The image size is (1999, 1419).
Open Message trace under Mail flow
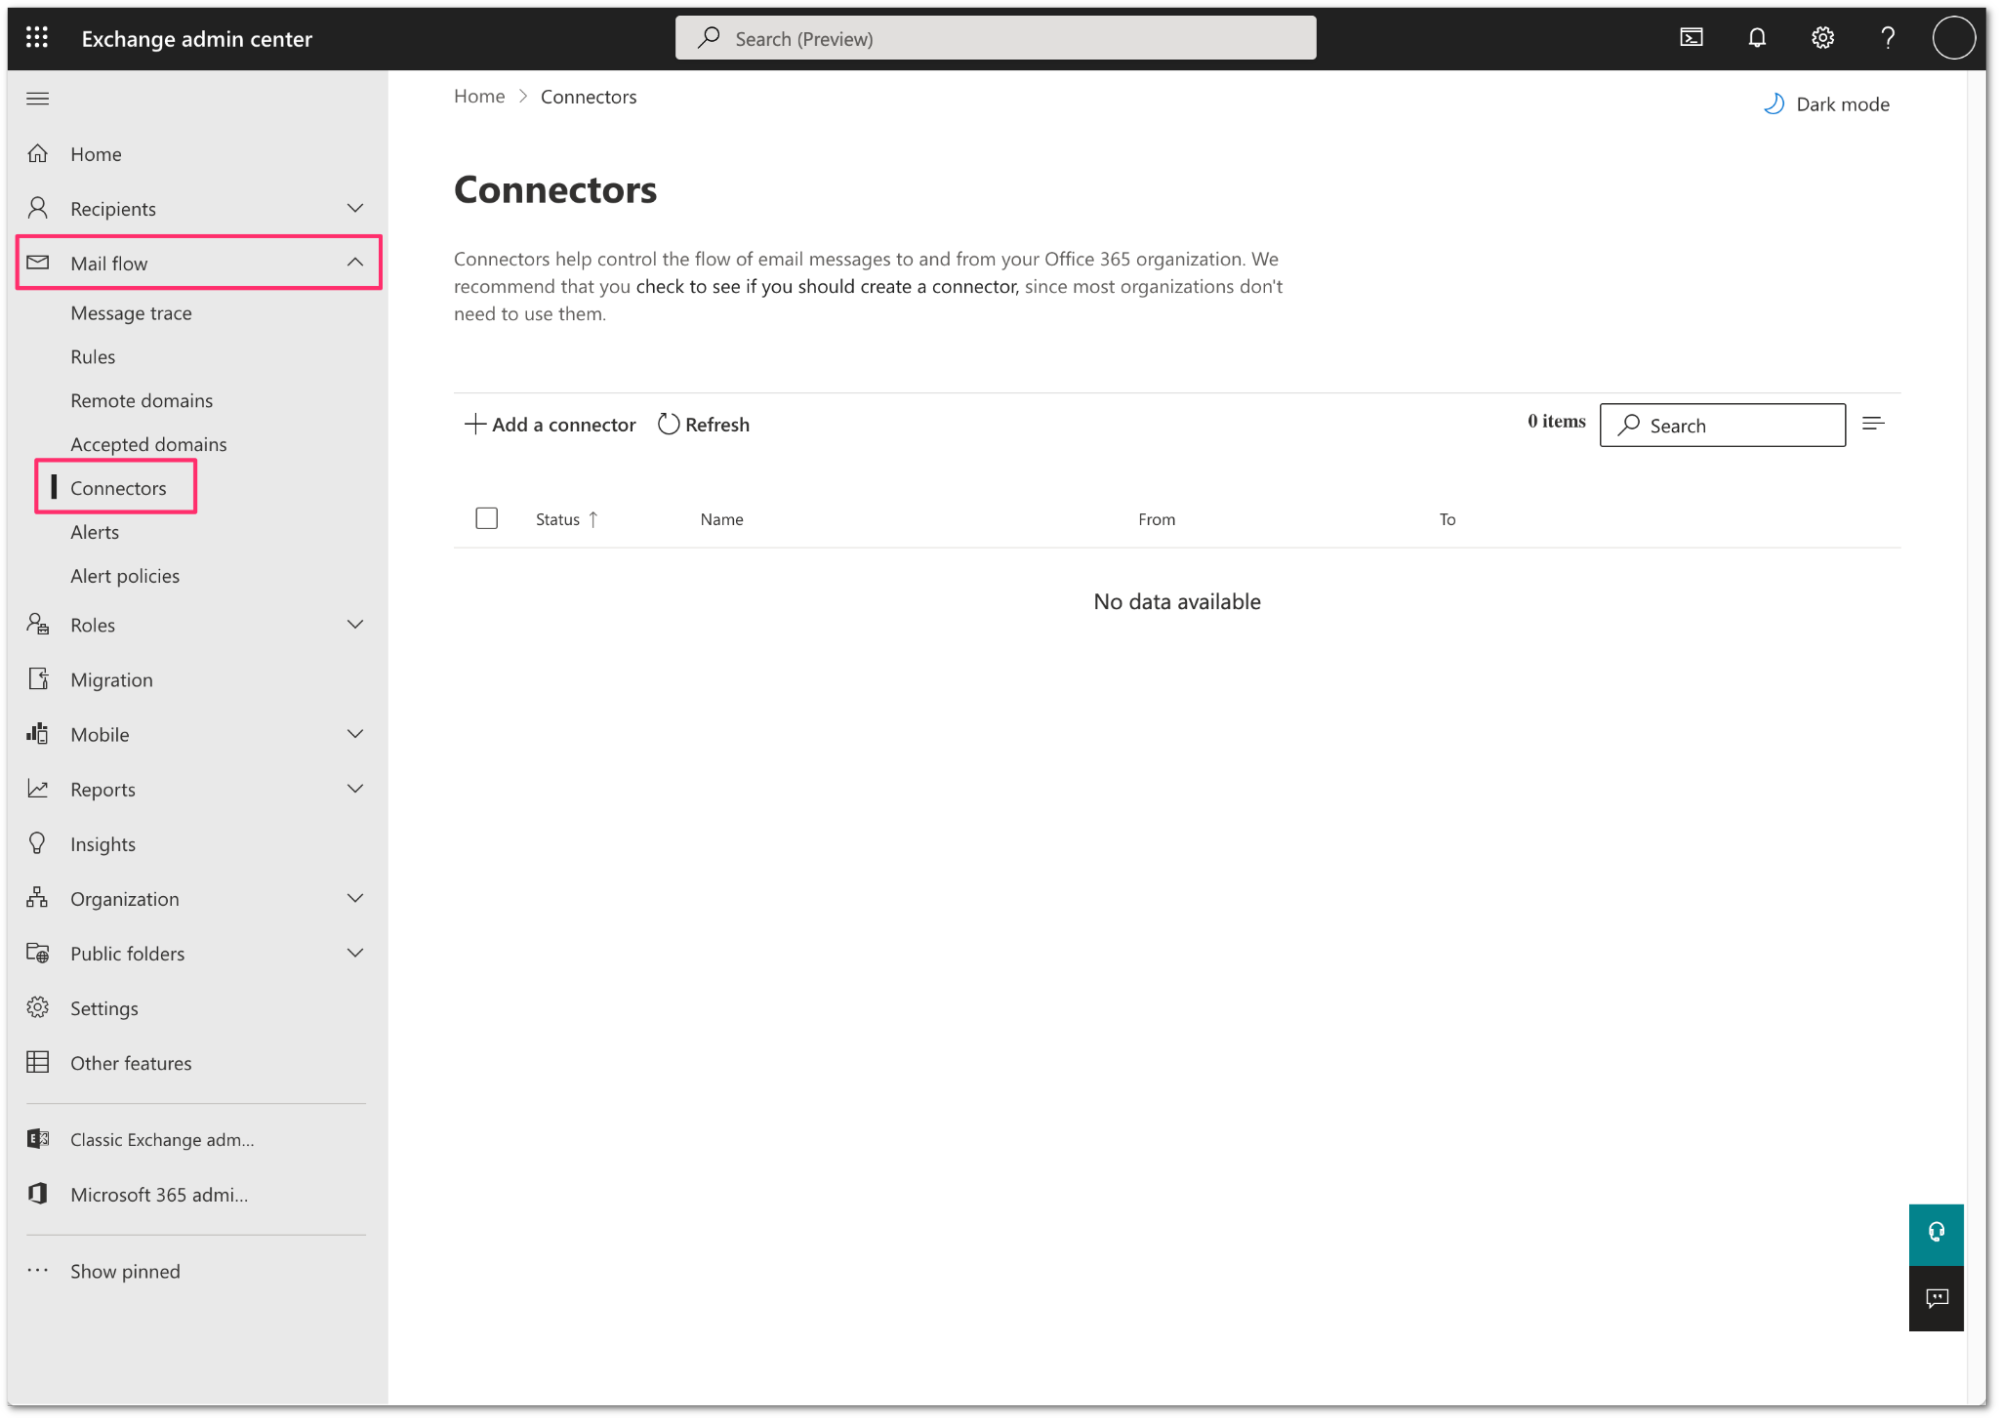click(131, 313)
